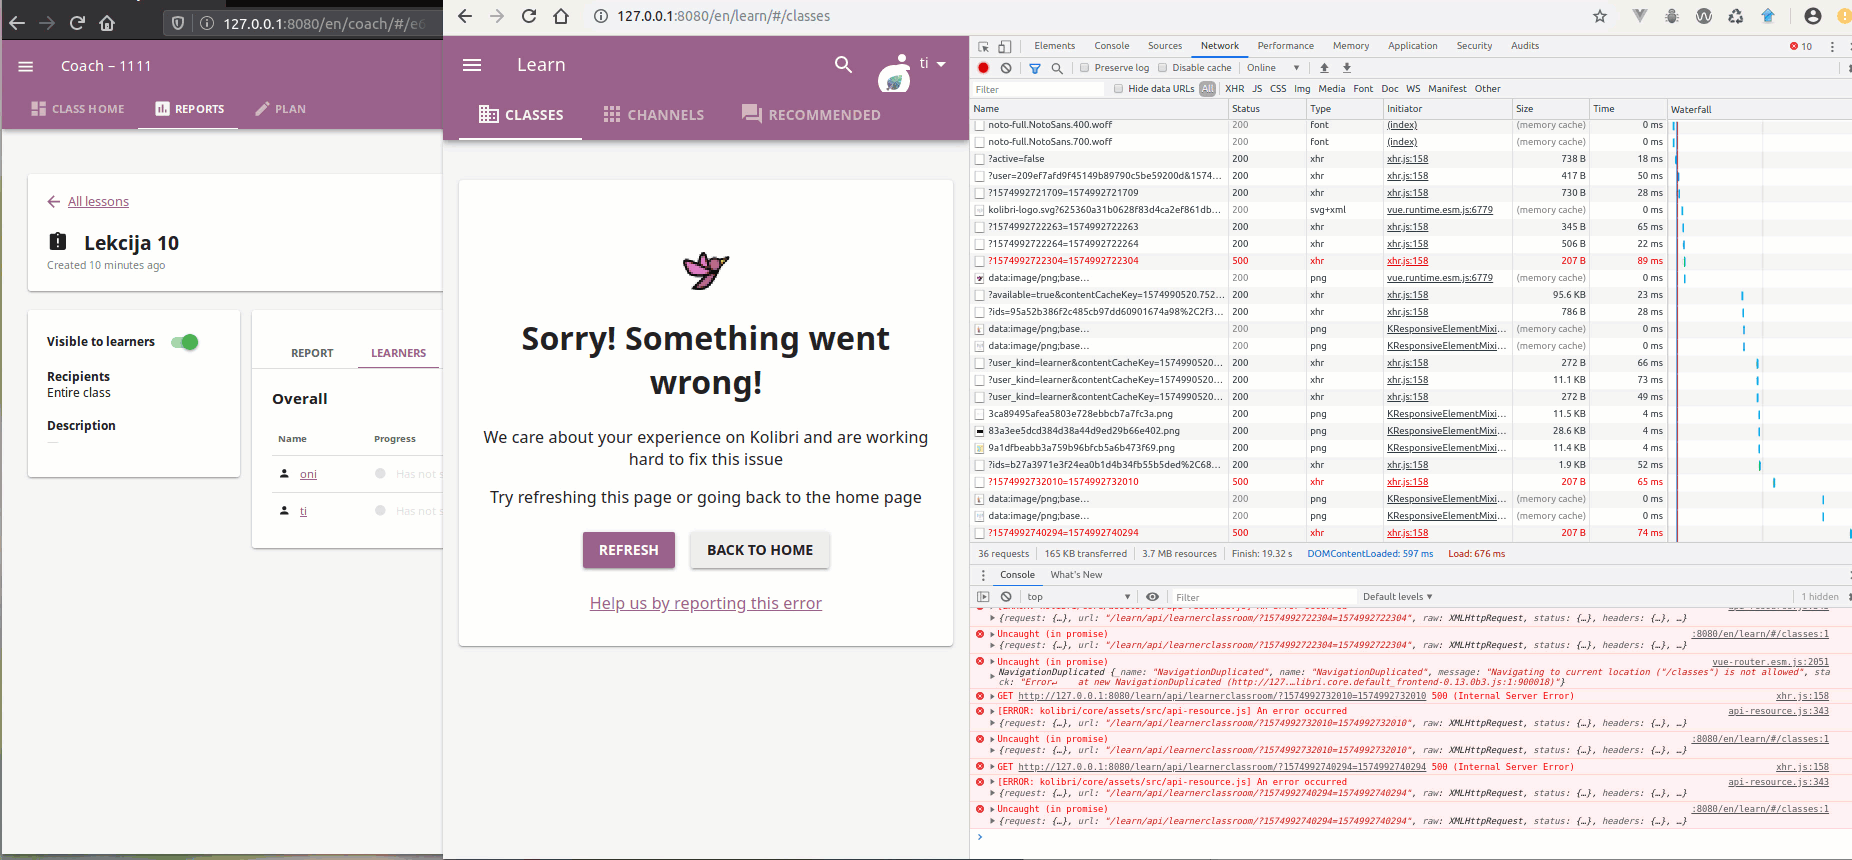Open DevTools three-dot customize menu
The height and width of the screenshot is (860, 1852).
(x=1832, y=46)
